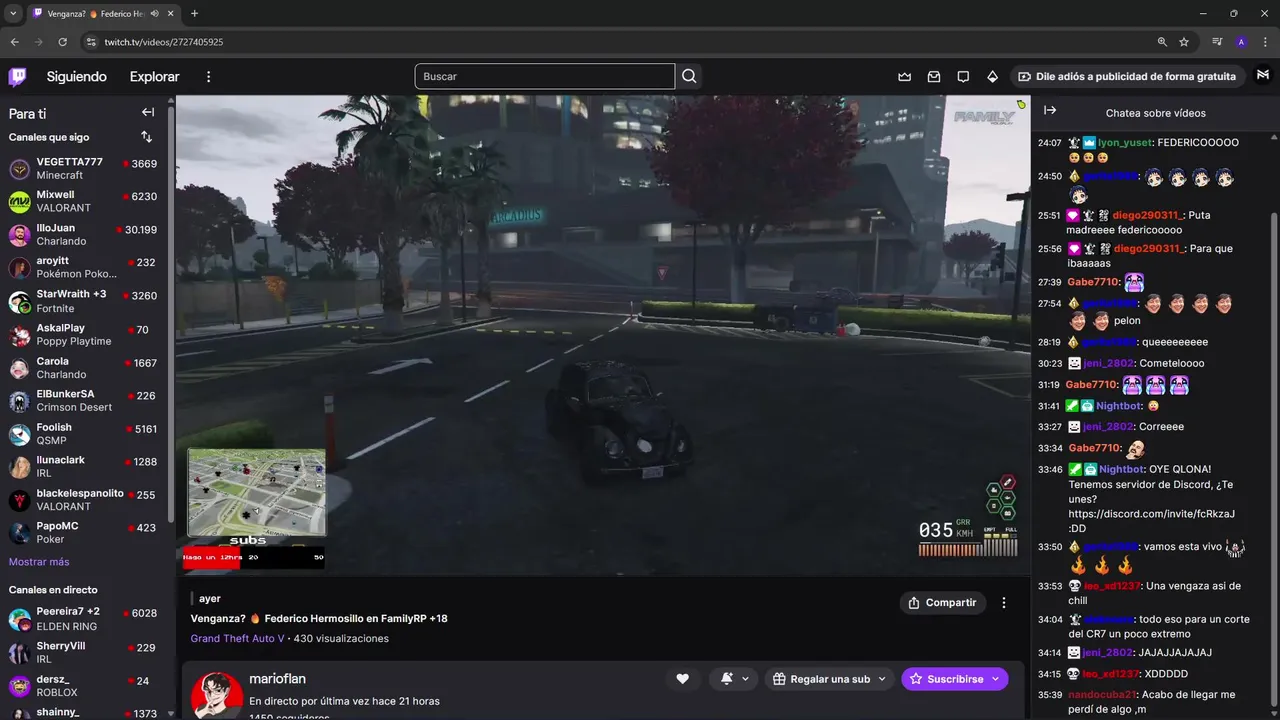Close the Venganza browser tab
Screen dimensions: 1280x720
coord(169,14)
